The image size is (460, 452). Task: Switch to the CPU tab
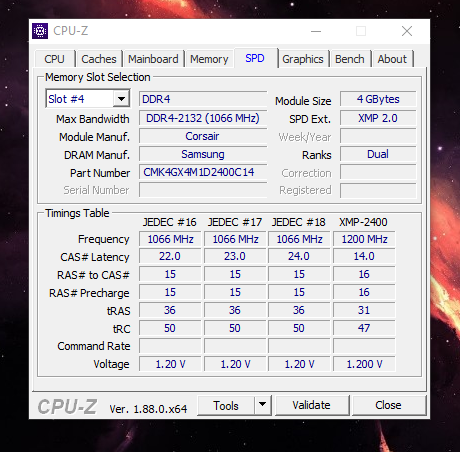click(x=54, y=59)
